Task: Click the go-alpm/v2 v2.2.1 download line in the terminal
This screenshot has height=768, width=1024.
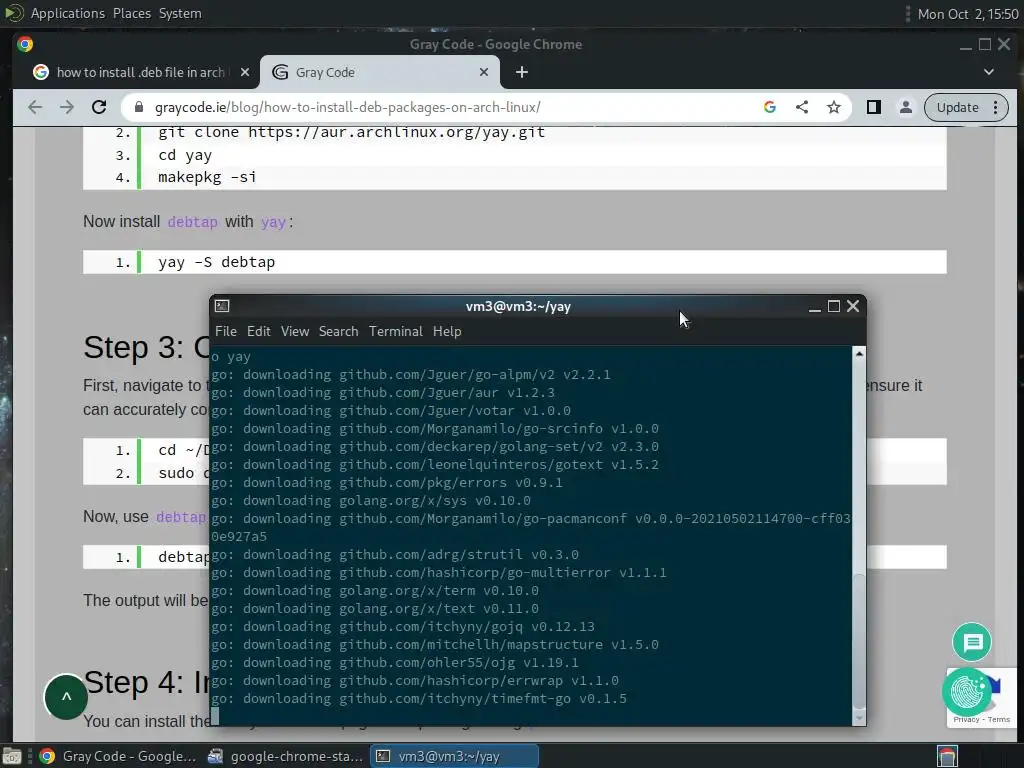Action: coord(411,375)
